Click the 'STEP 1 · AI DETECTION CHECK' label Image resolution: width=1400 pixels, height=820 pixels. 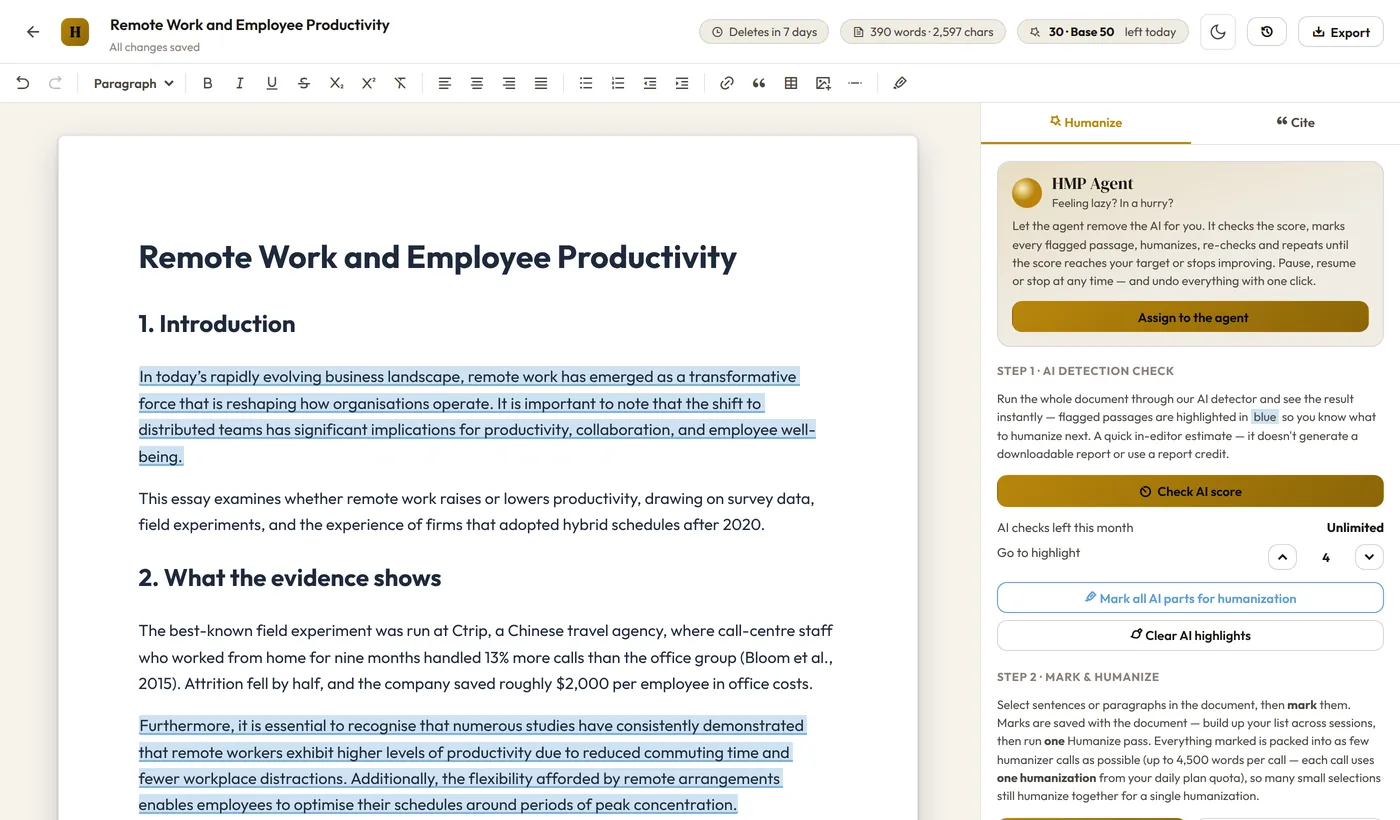point(1085,371)
